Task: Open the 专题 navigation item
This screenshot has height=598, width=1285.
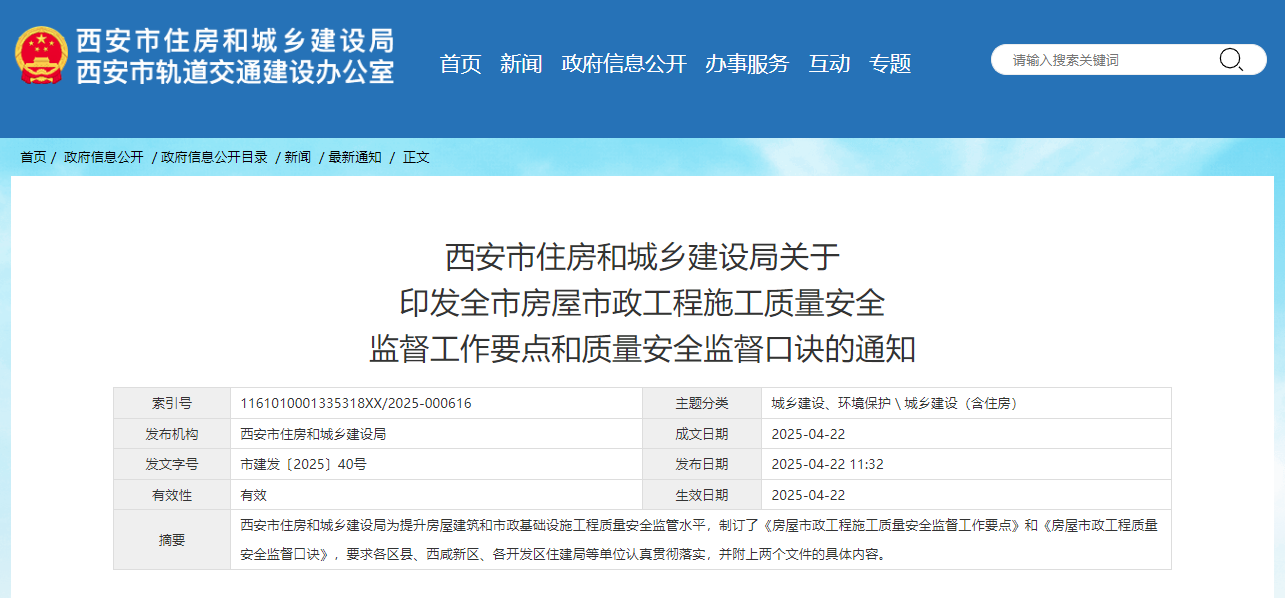Action: 889,63
